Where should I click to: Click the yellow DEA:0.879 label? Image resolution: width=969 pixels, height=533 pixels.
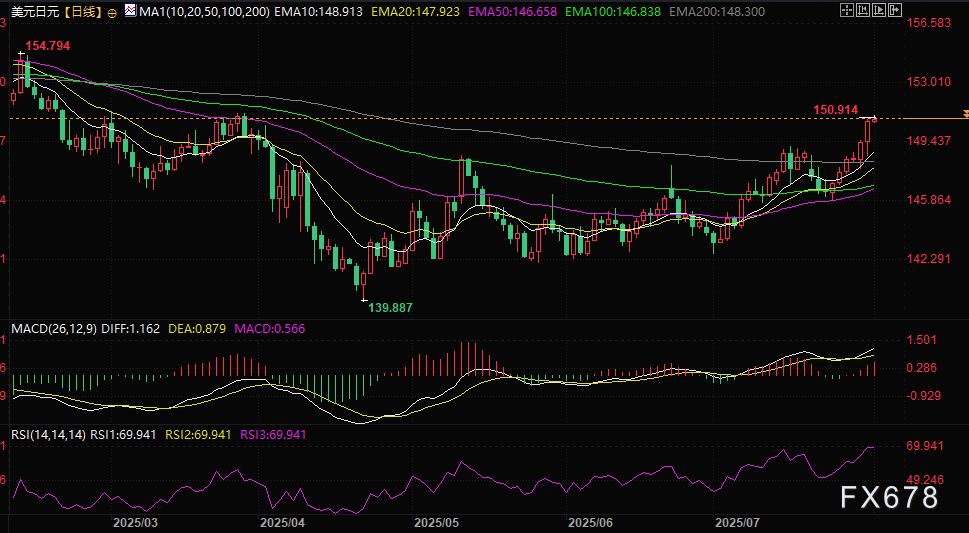[x=201, y=328]
